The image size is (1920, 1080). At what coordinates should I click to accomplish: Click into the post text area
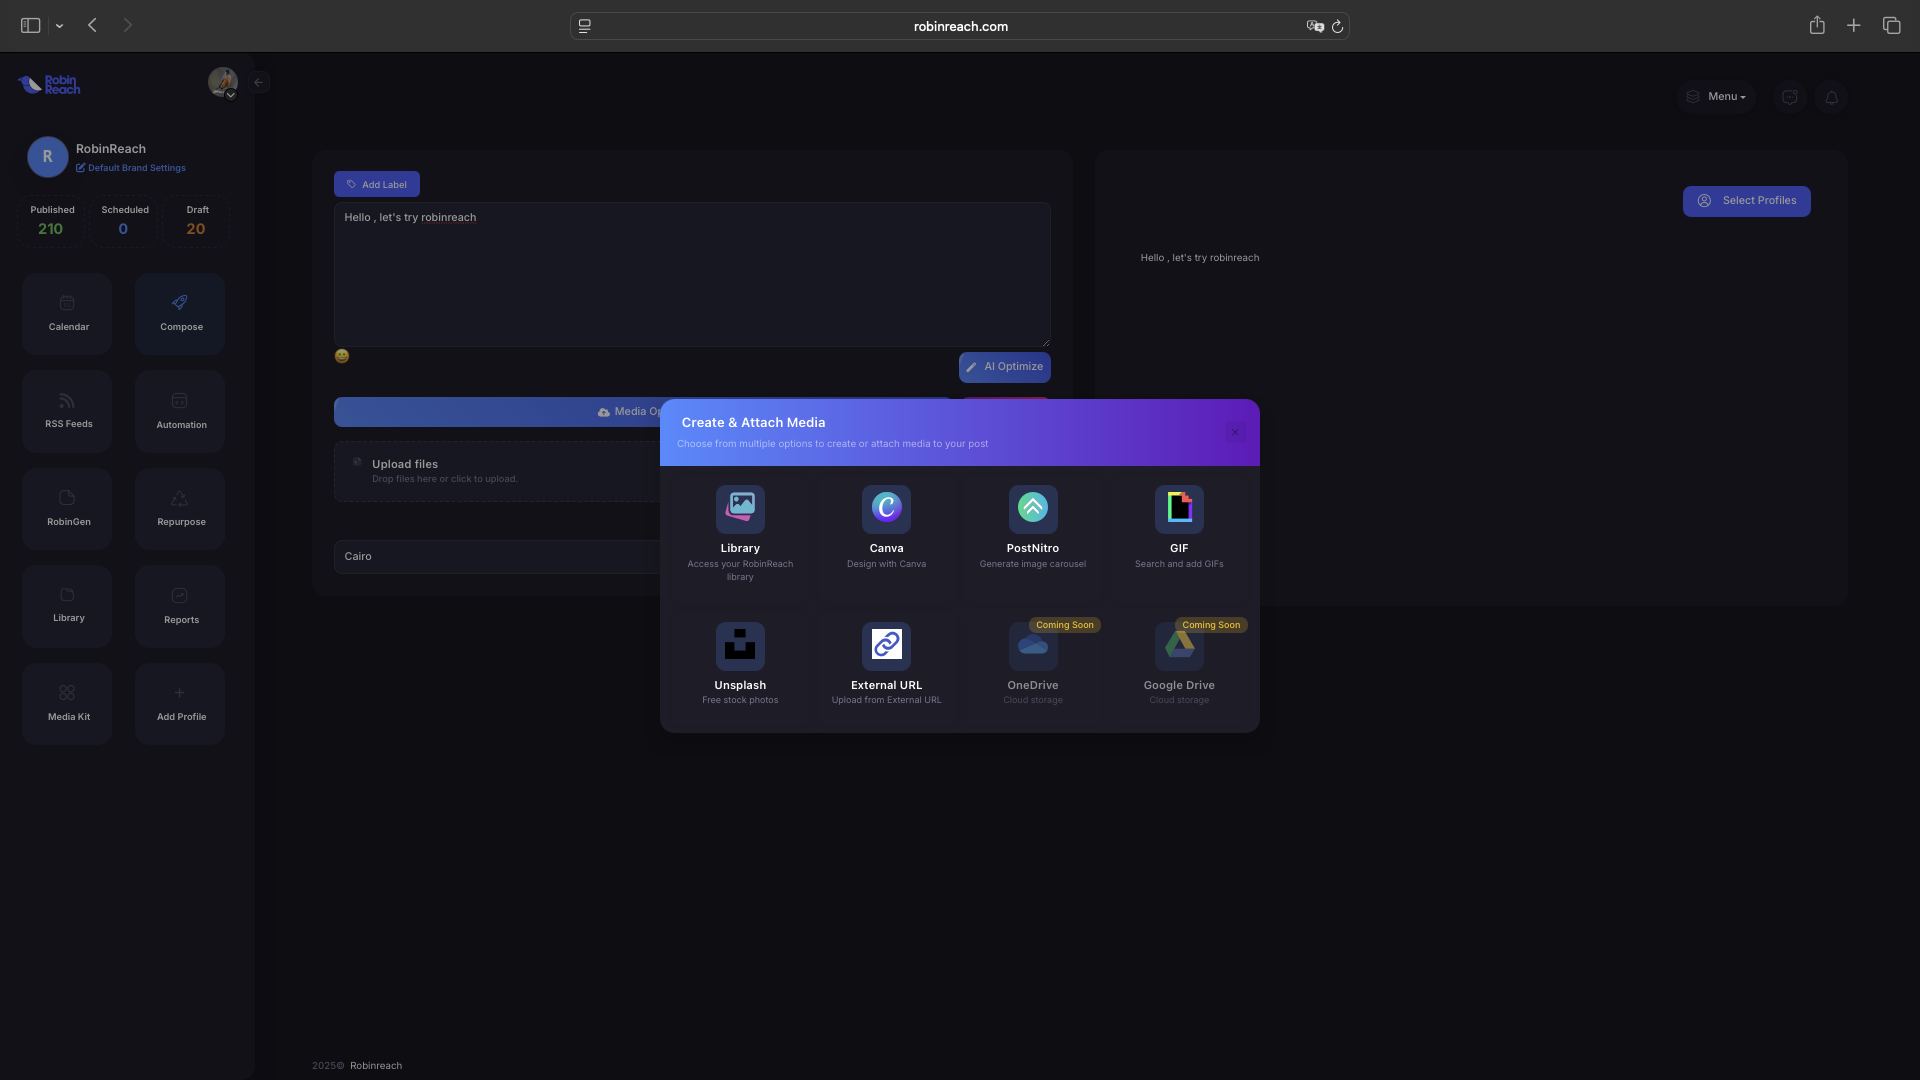691,275
